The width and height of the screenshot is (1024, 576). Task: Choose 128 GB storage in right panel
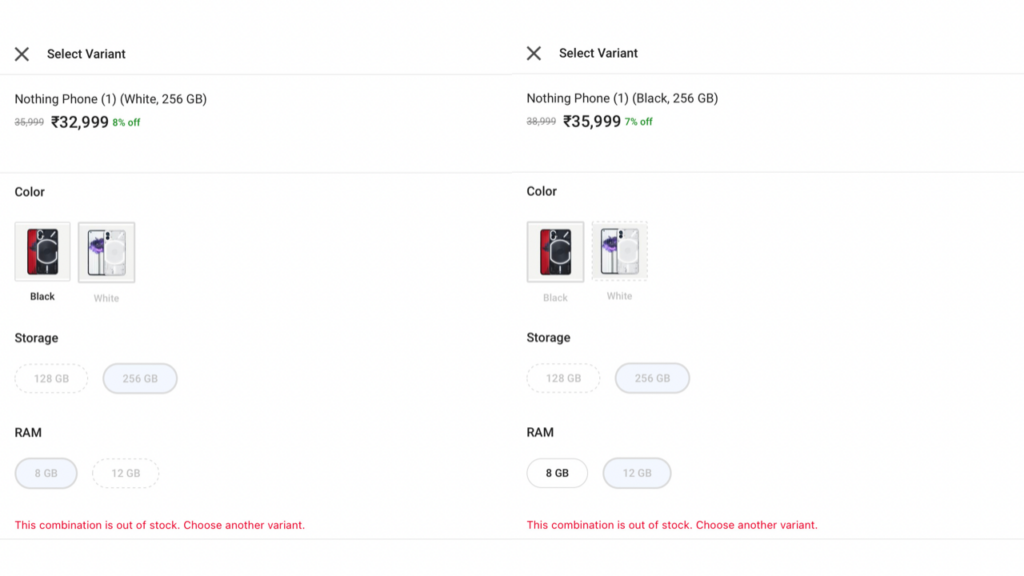(563, 378)
